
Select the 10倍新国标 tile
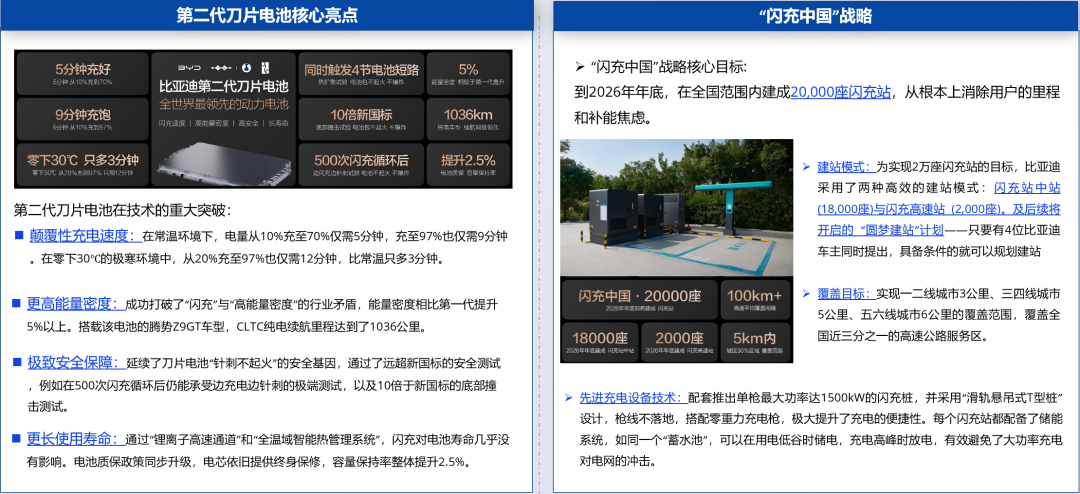pyautogui.click(x=361, y=118)
